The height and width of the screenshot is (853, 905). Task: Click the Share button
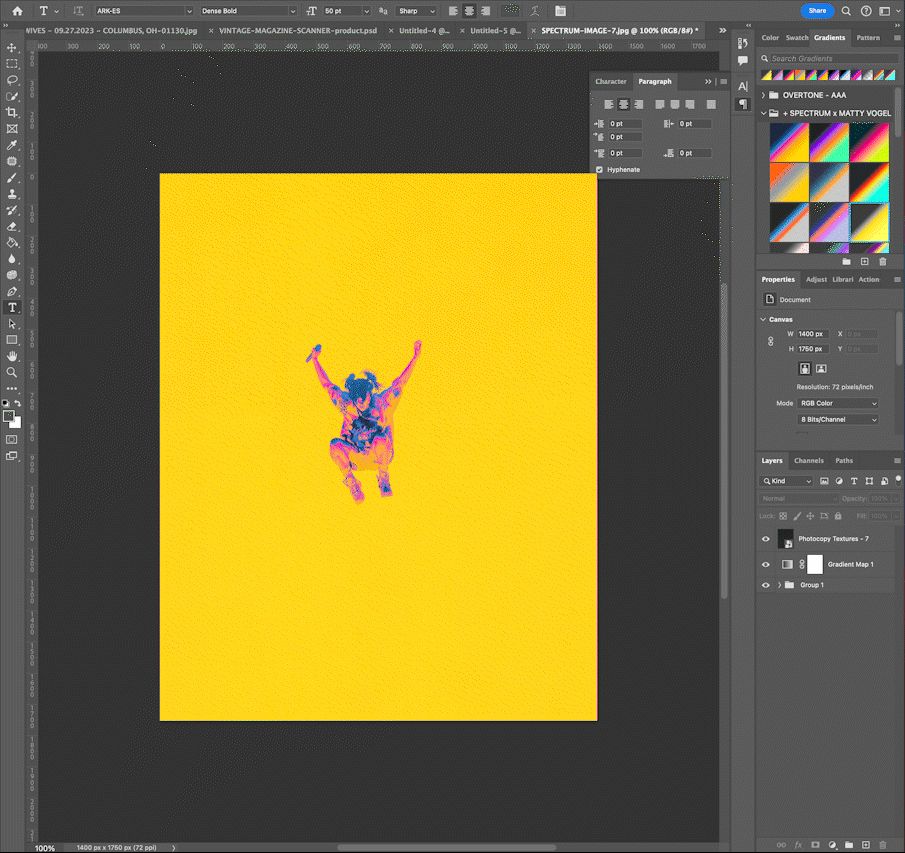tap(817, 11)
